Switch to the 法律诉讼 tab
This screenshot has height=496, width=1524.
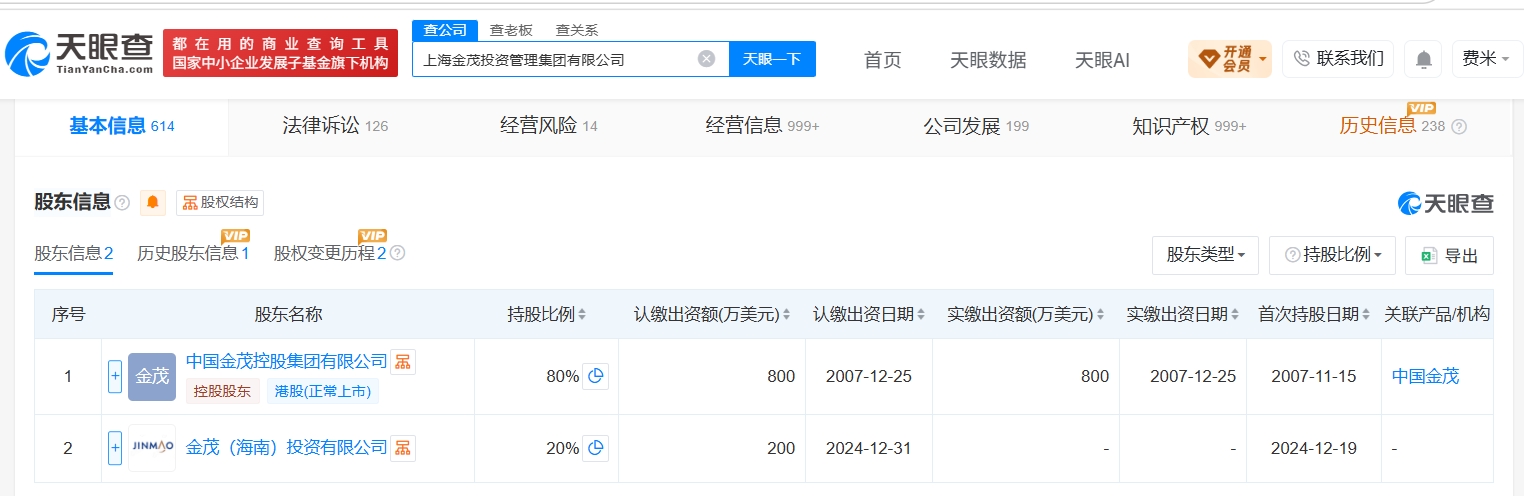[x=335, y=126]
